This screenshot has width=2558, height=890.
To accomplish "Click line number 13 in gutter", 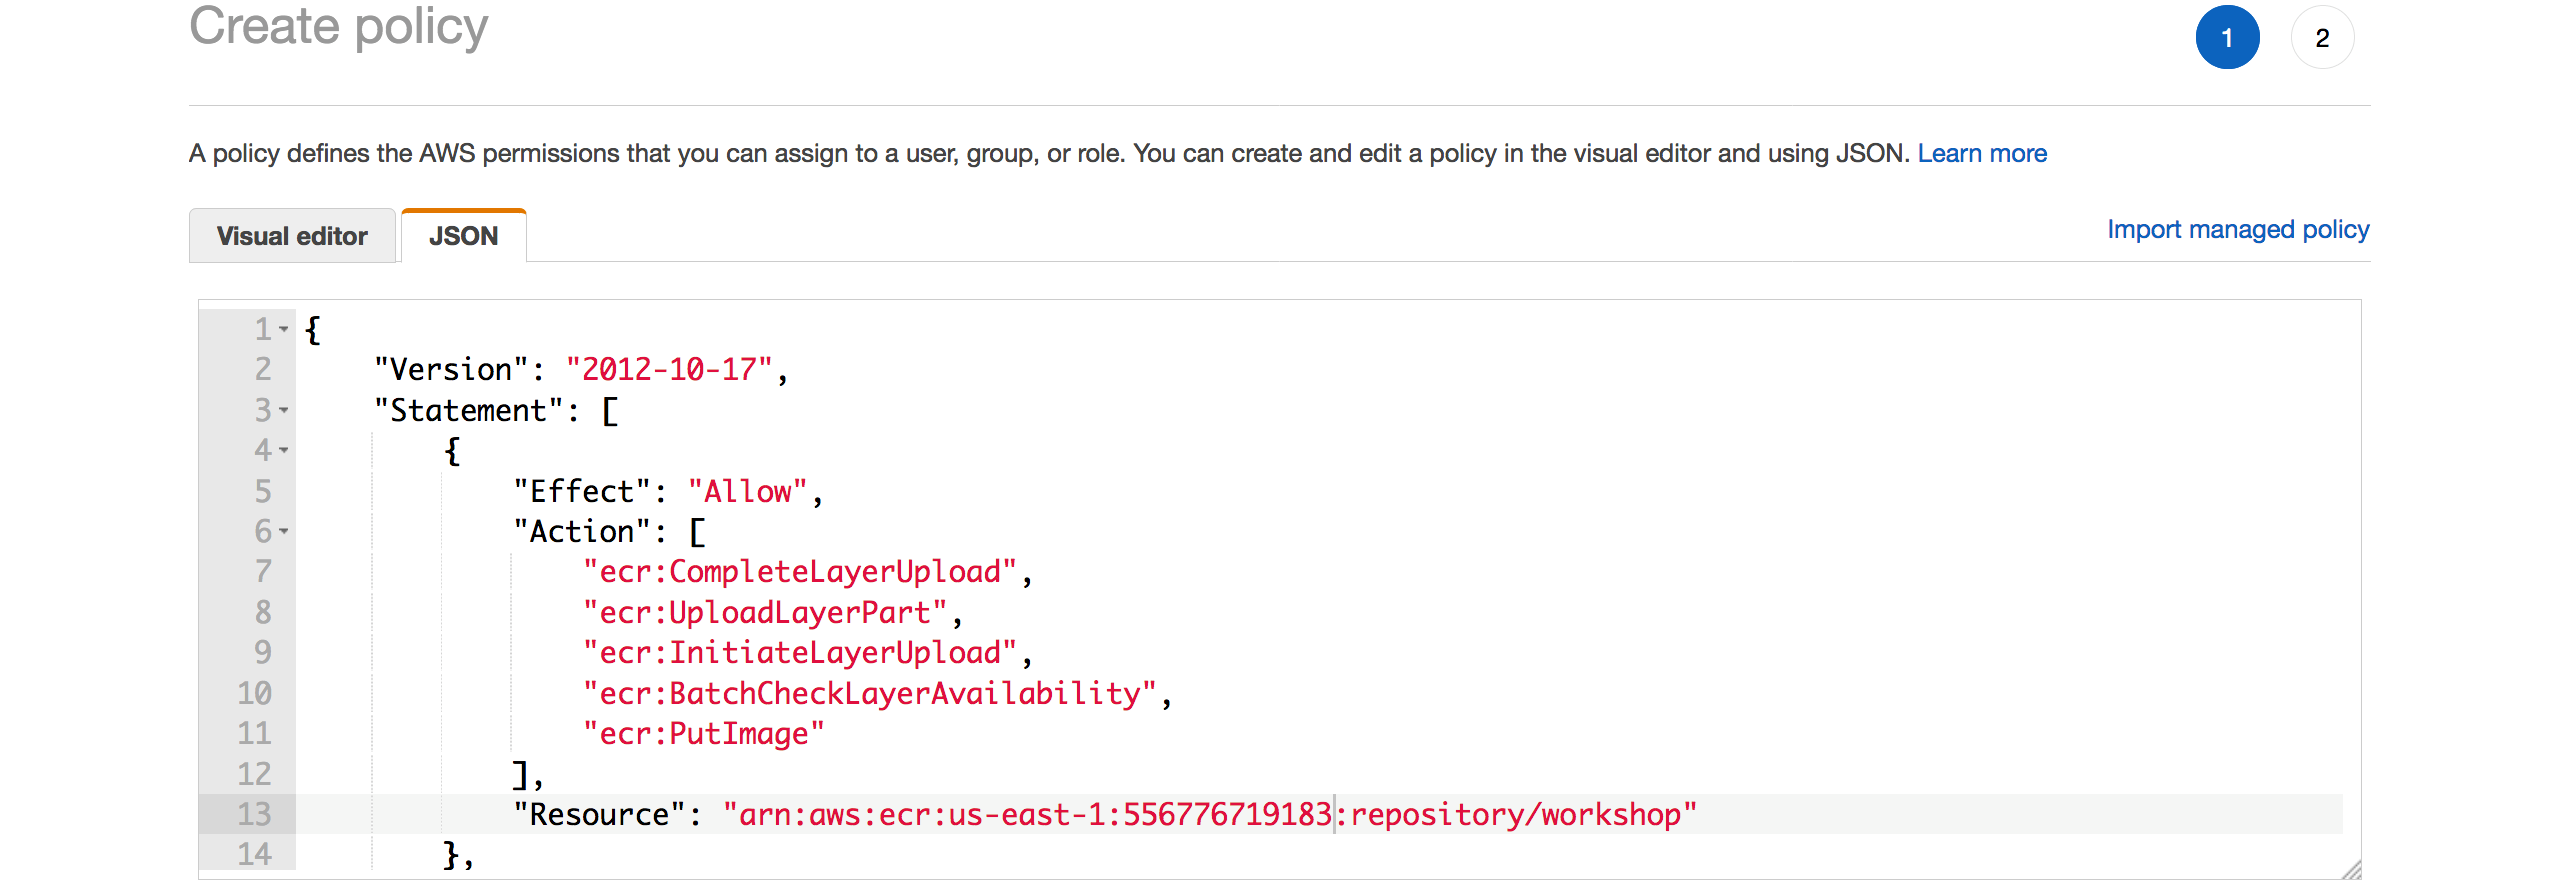I will [254, 814].
